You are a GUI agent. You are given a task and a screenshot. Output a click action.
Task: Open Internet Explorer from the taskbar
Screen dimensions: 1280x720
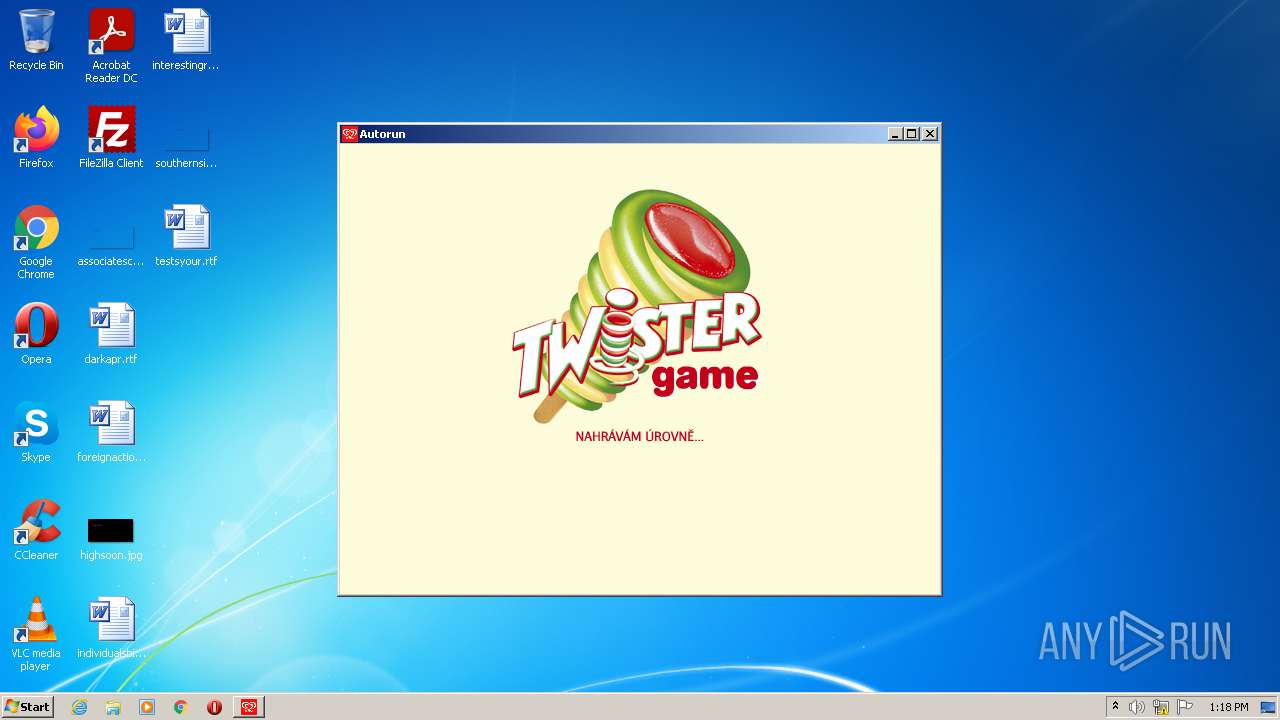pyautogui.click(x=79, y=707)
